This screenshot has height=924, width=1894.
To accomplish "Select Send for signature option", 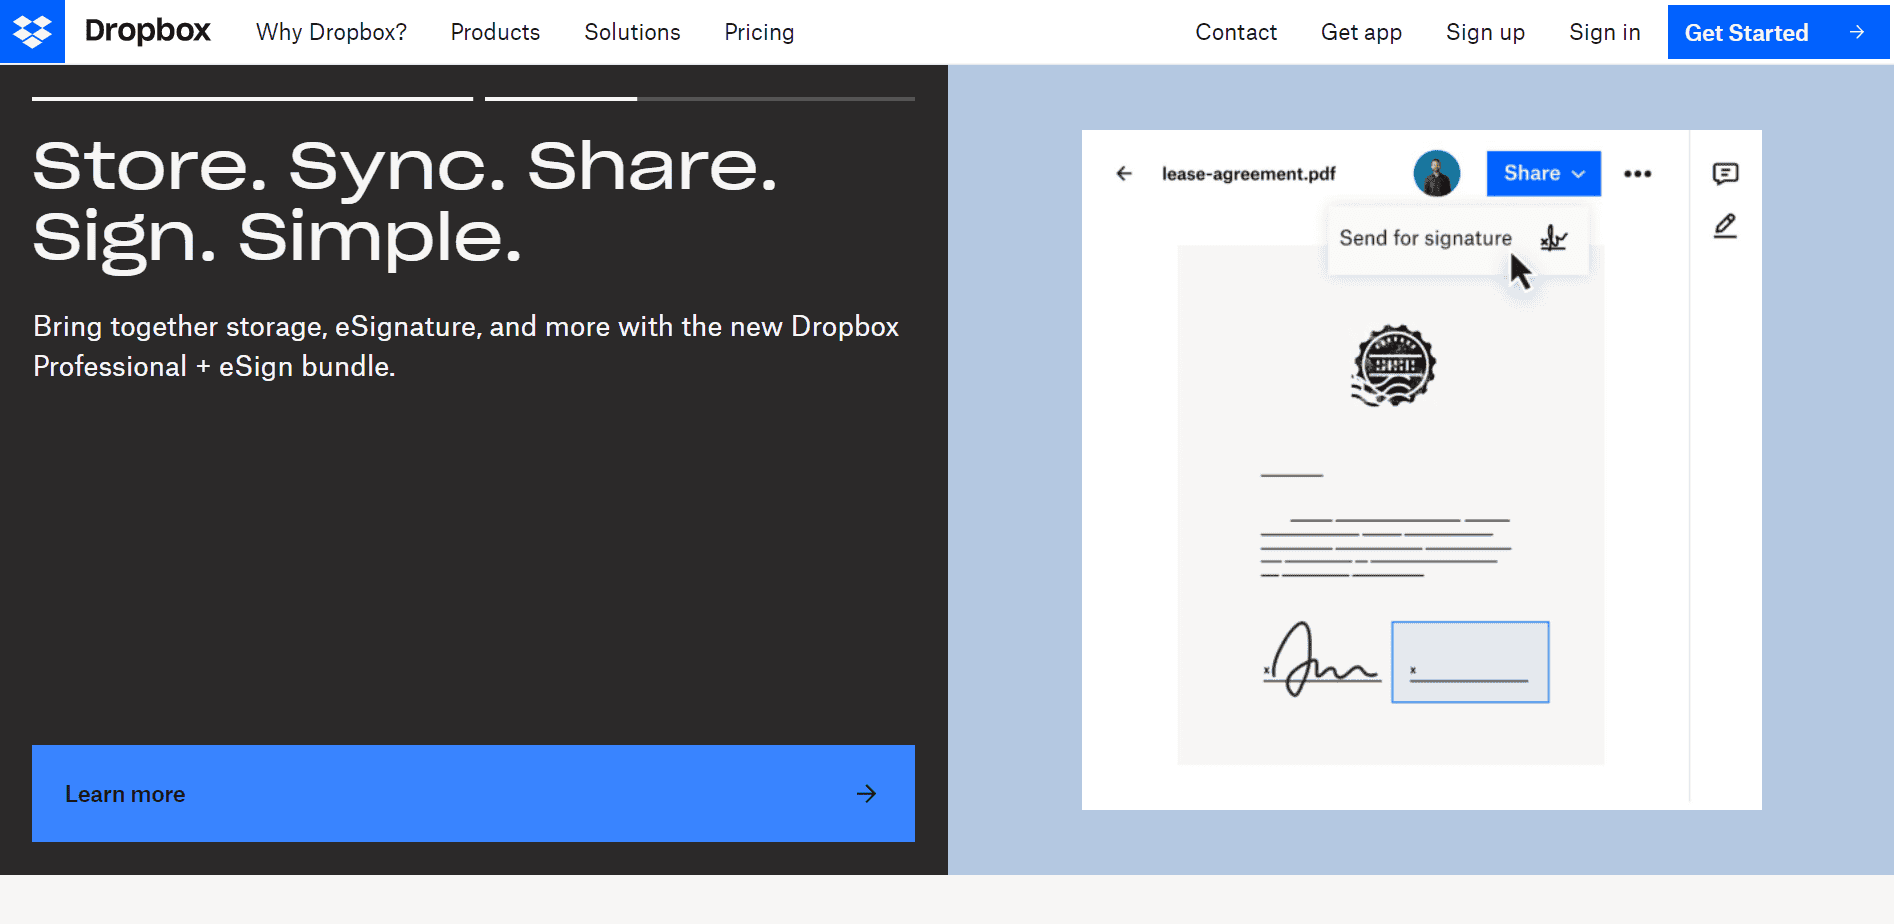I will 1458,238.
